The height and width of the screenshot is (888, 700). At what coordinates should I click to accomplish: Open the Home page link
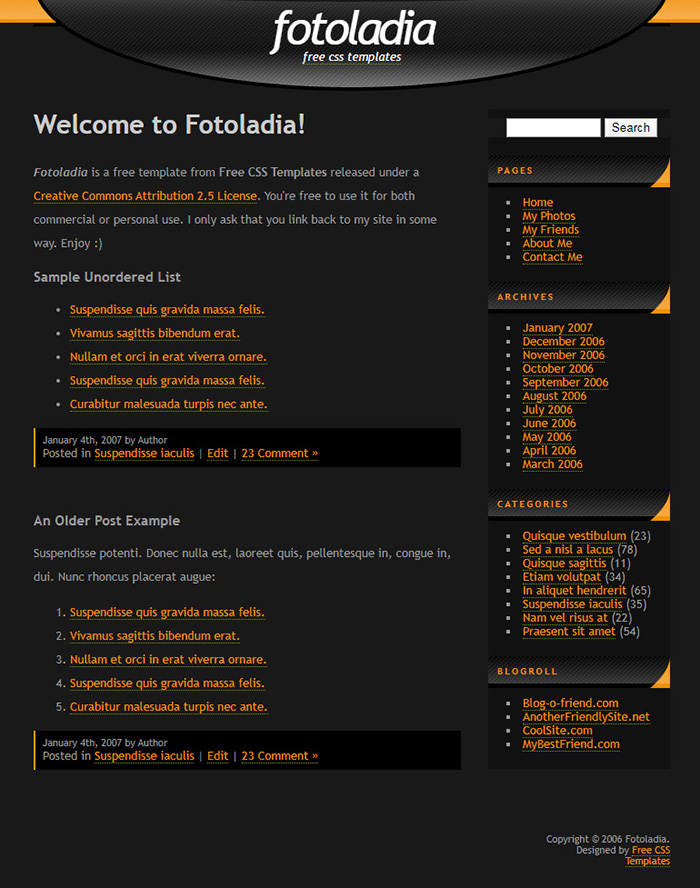pos(537,202)
